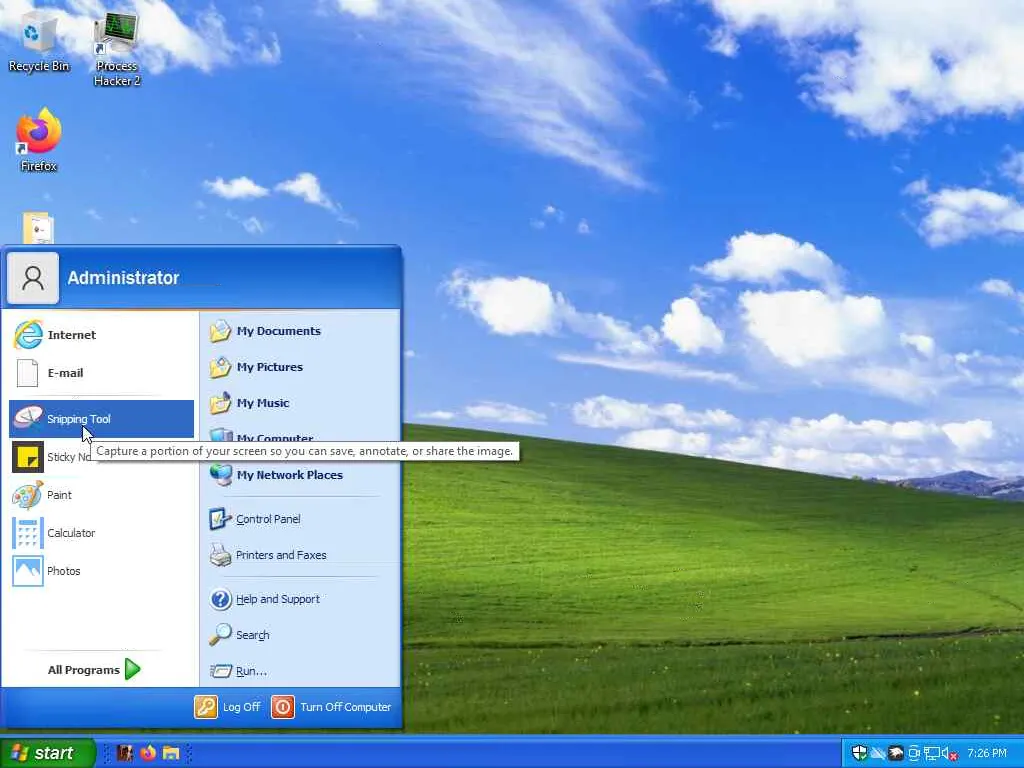1024x768 pixels.
Task: Open Search from the Start menu
Action: [300, 635]
